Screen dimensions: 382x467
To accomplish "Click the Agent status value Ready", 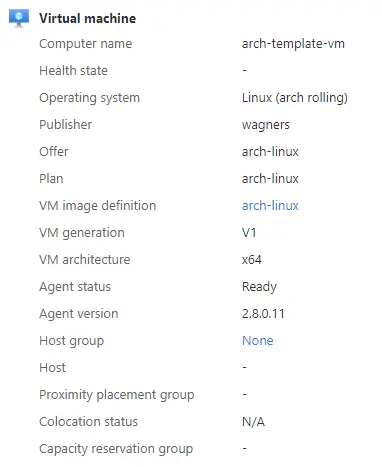I will [x=259, y=287].
